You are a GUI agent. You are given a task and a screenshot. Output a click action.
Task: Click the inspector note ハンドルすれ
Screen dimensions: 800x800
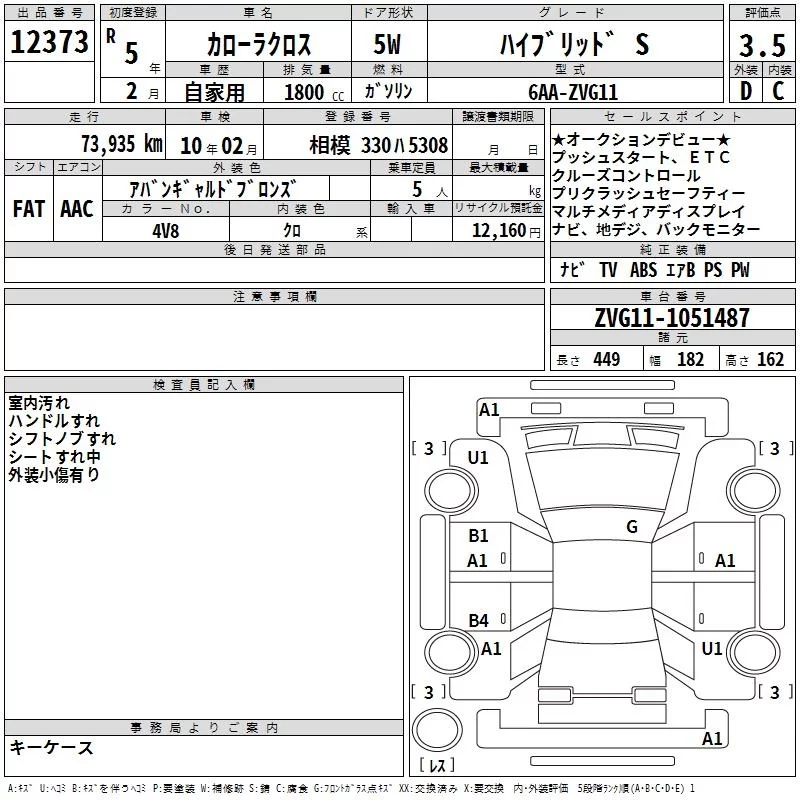point(54,421)
